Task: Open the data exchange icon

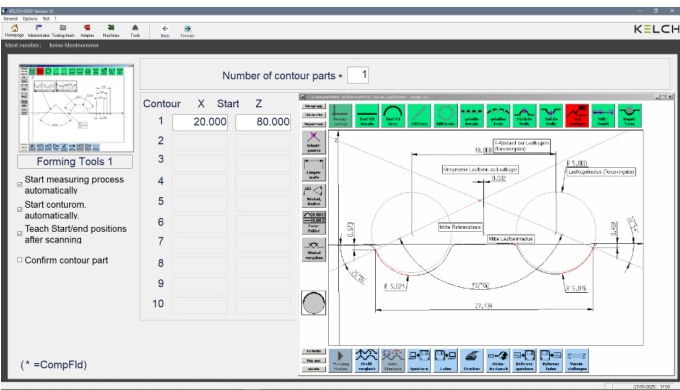Action: pyautogui.click(x=498, y=360)
